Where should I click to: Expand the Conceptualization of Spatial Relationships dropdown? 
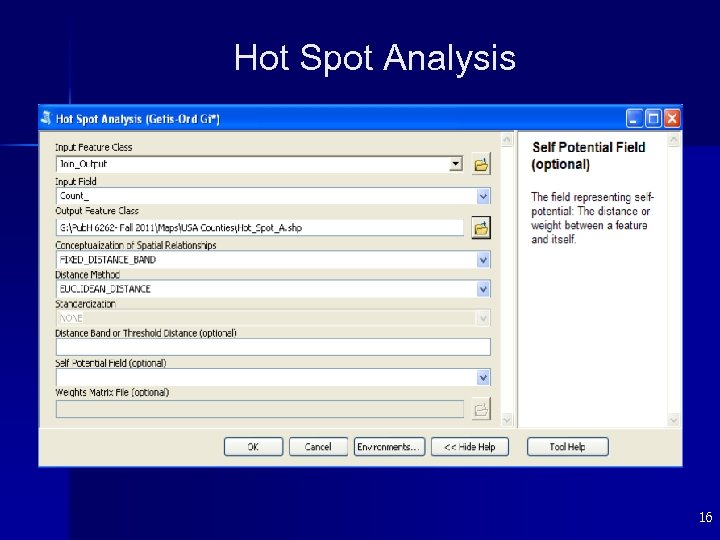click(x=483, y=260)
